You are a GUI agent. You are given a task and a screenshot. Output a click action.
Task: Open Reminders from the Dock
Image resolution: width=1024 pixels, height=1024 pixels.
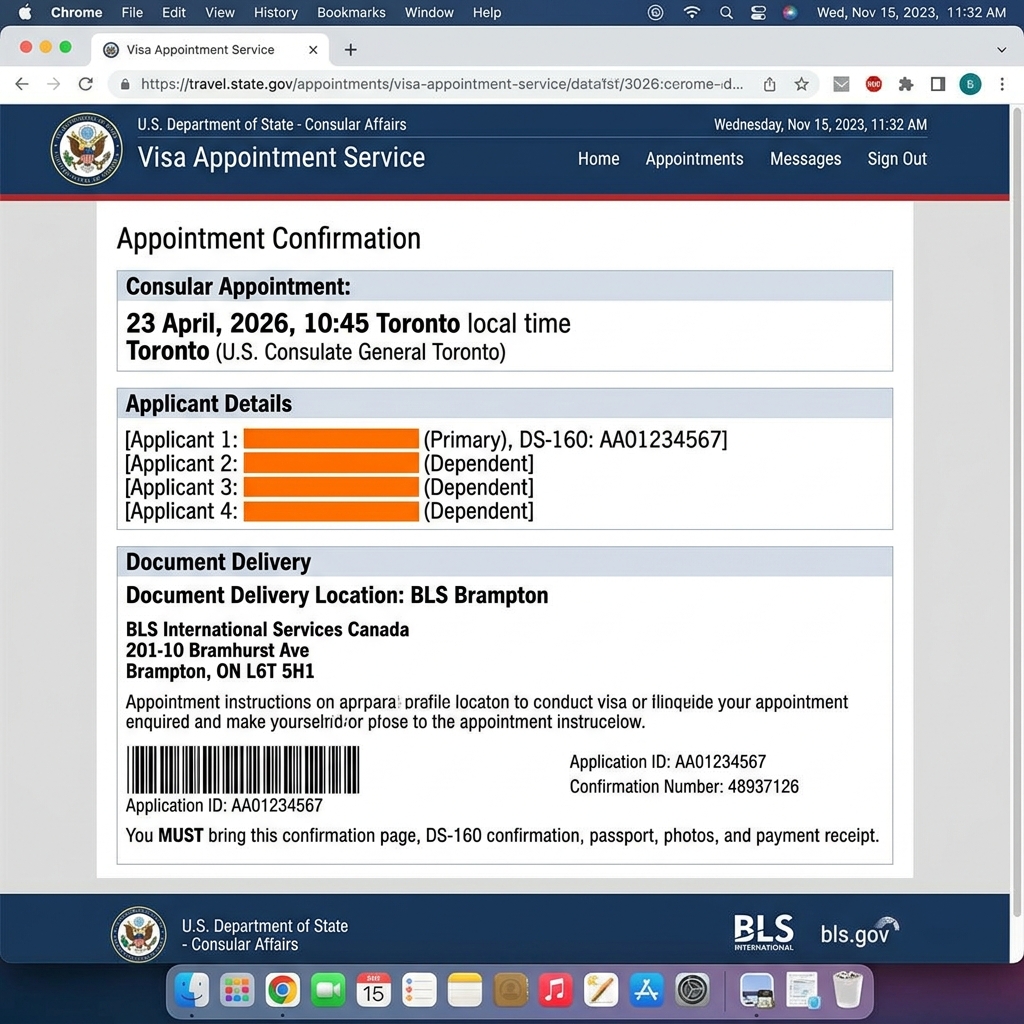pyautogui.click(x=419, y=990)
